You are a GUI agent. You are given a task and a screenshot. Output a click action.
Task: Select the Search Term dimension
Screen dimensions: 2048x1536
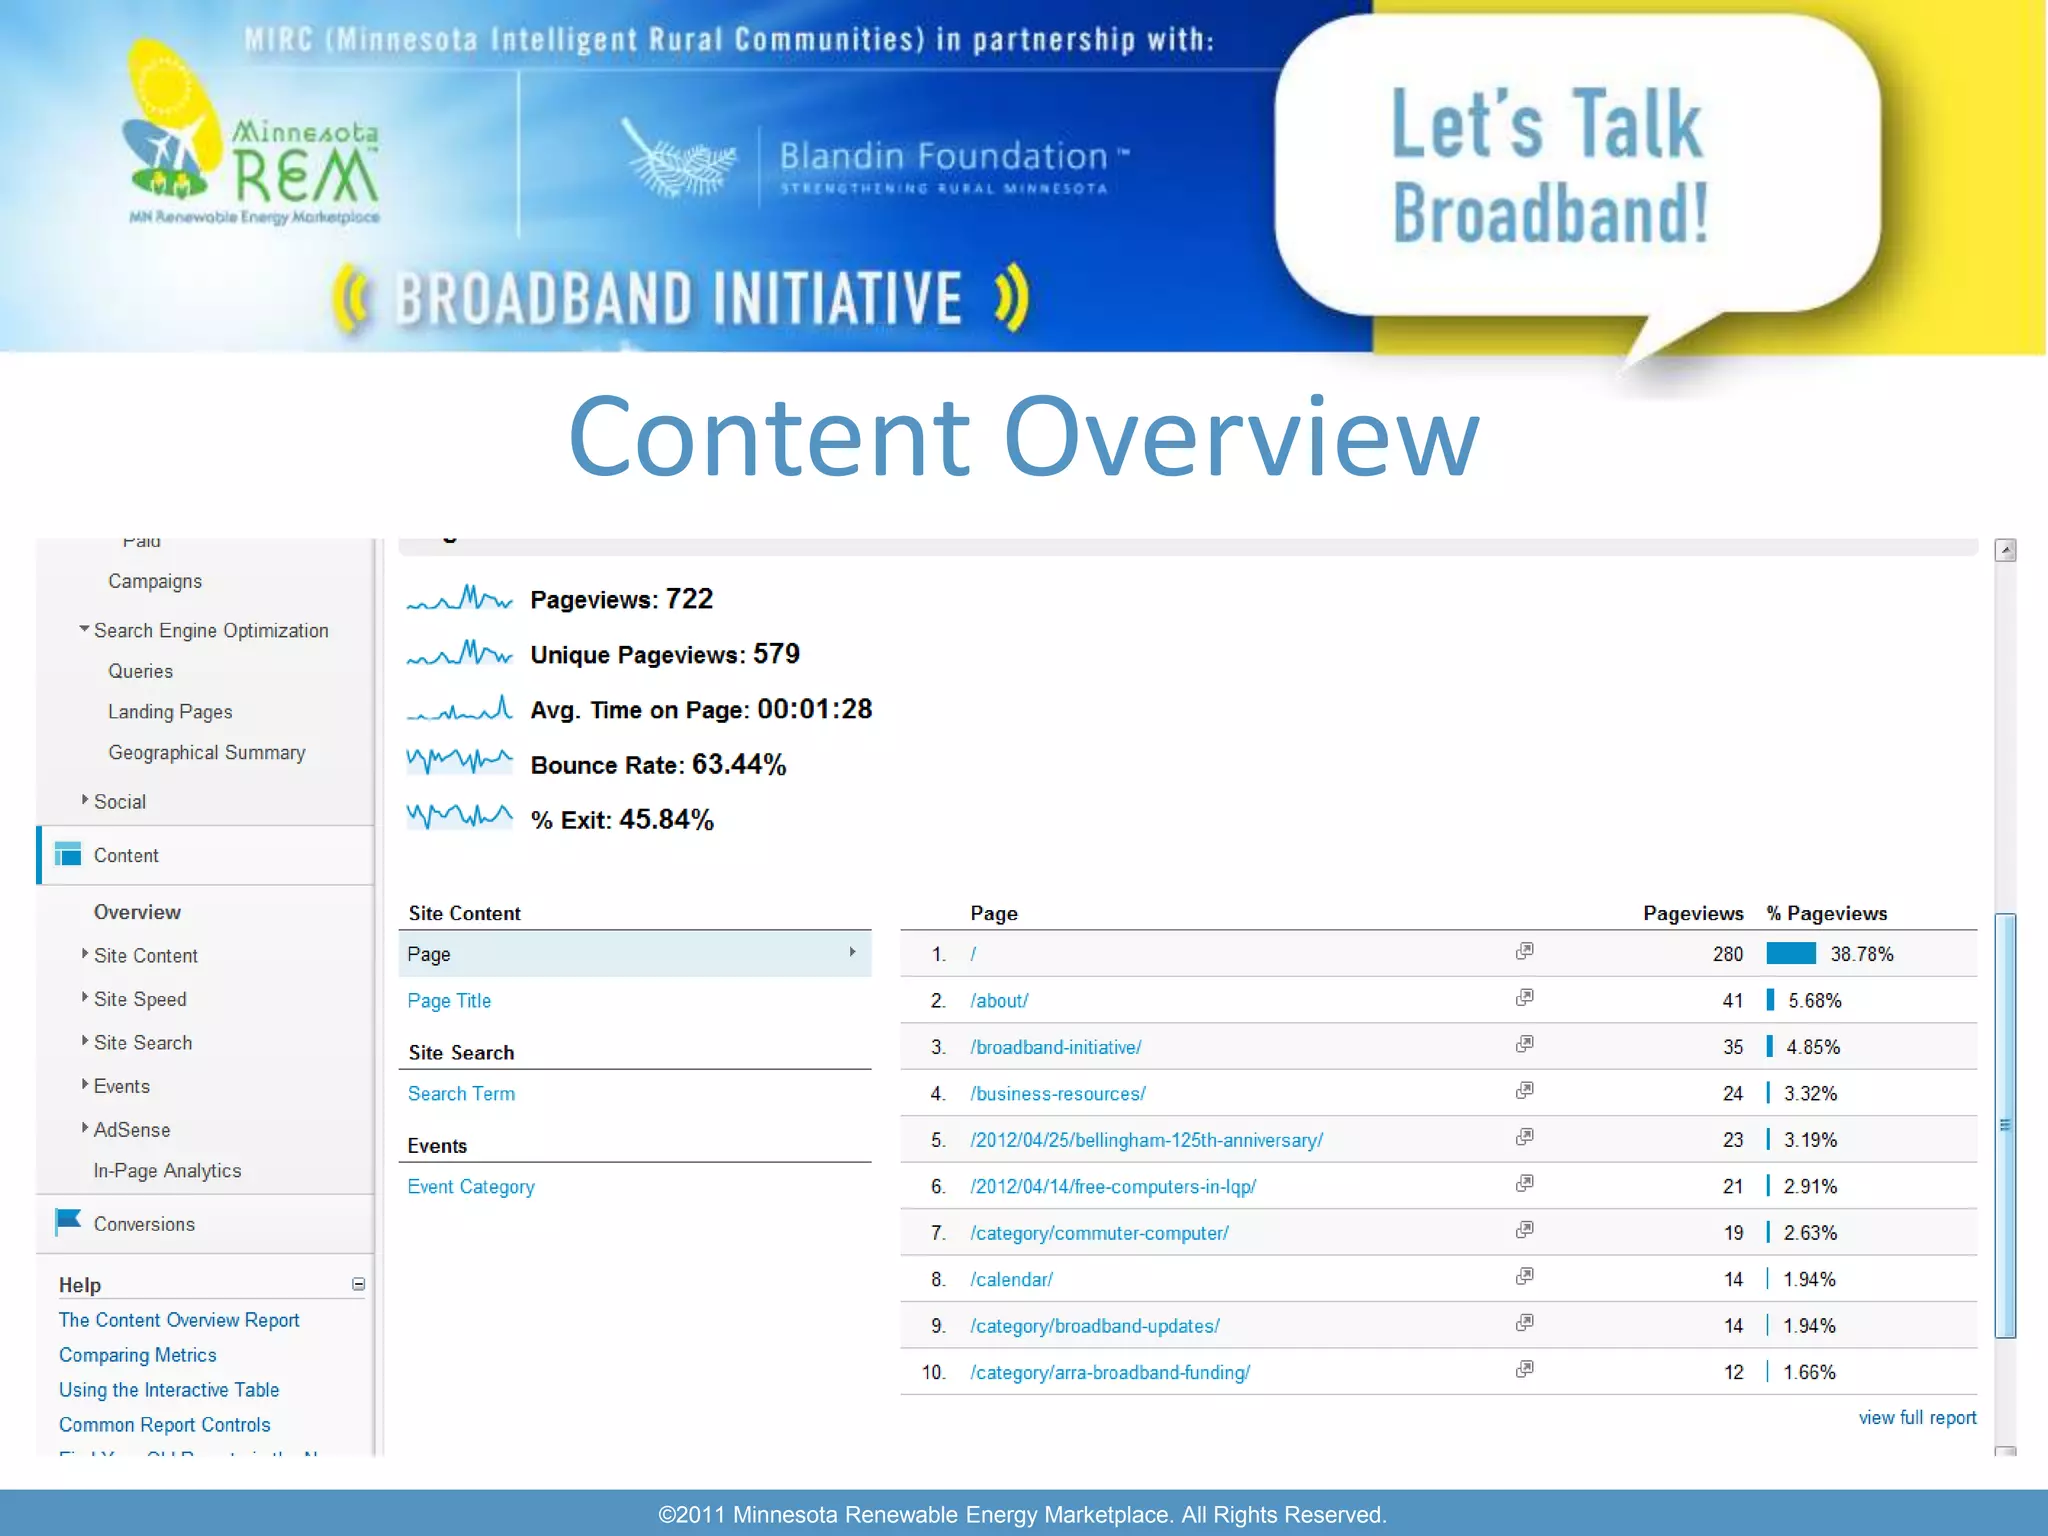click(461, 1094)
